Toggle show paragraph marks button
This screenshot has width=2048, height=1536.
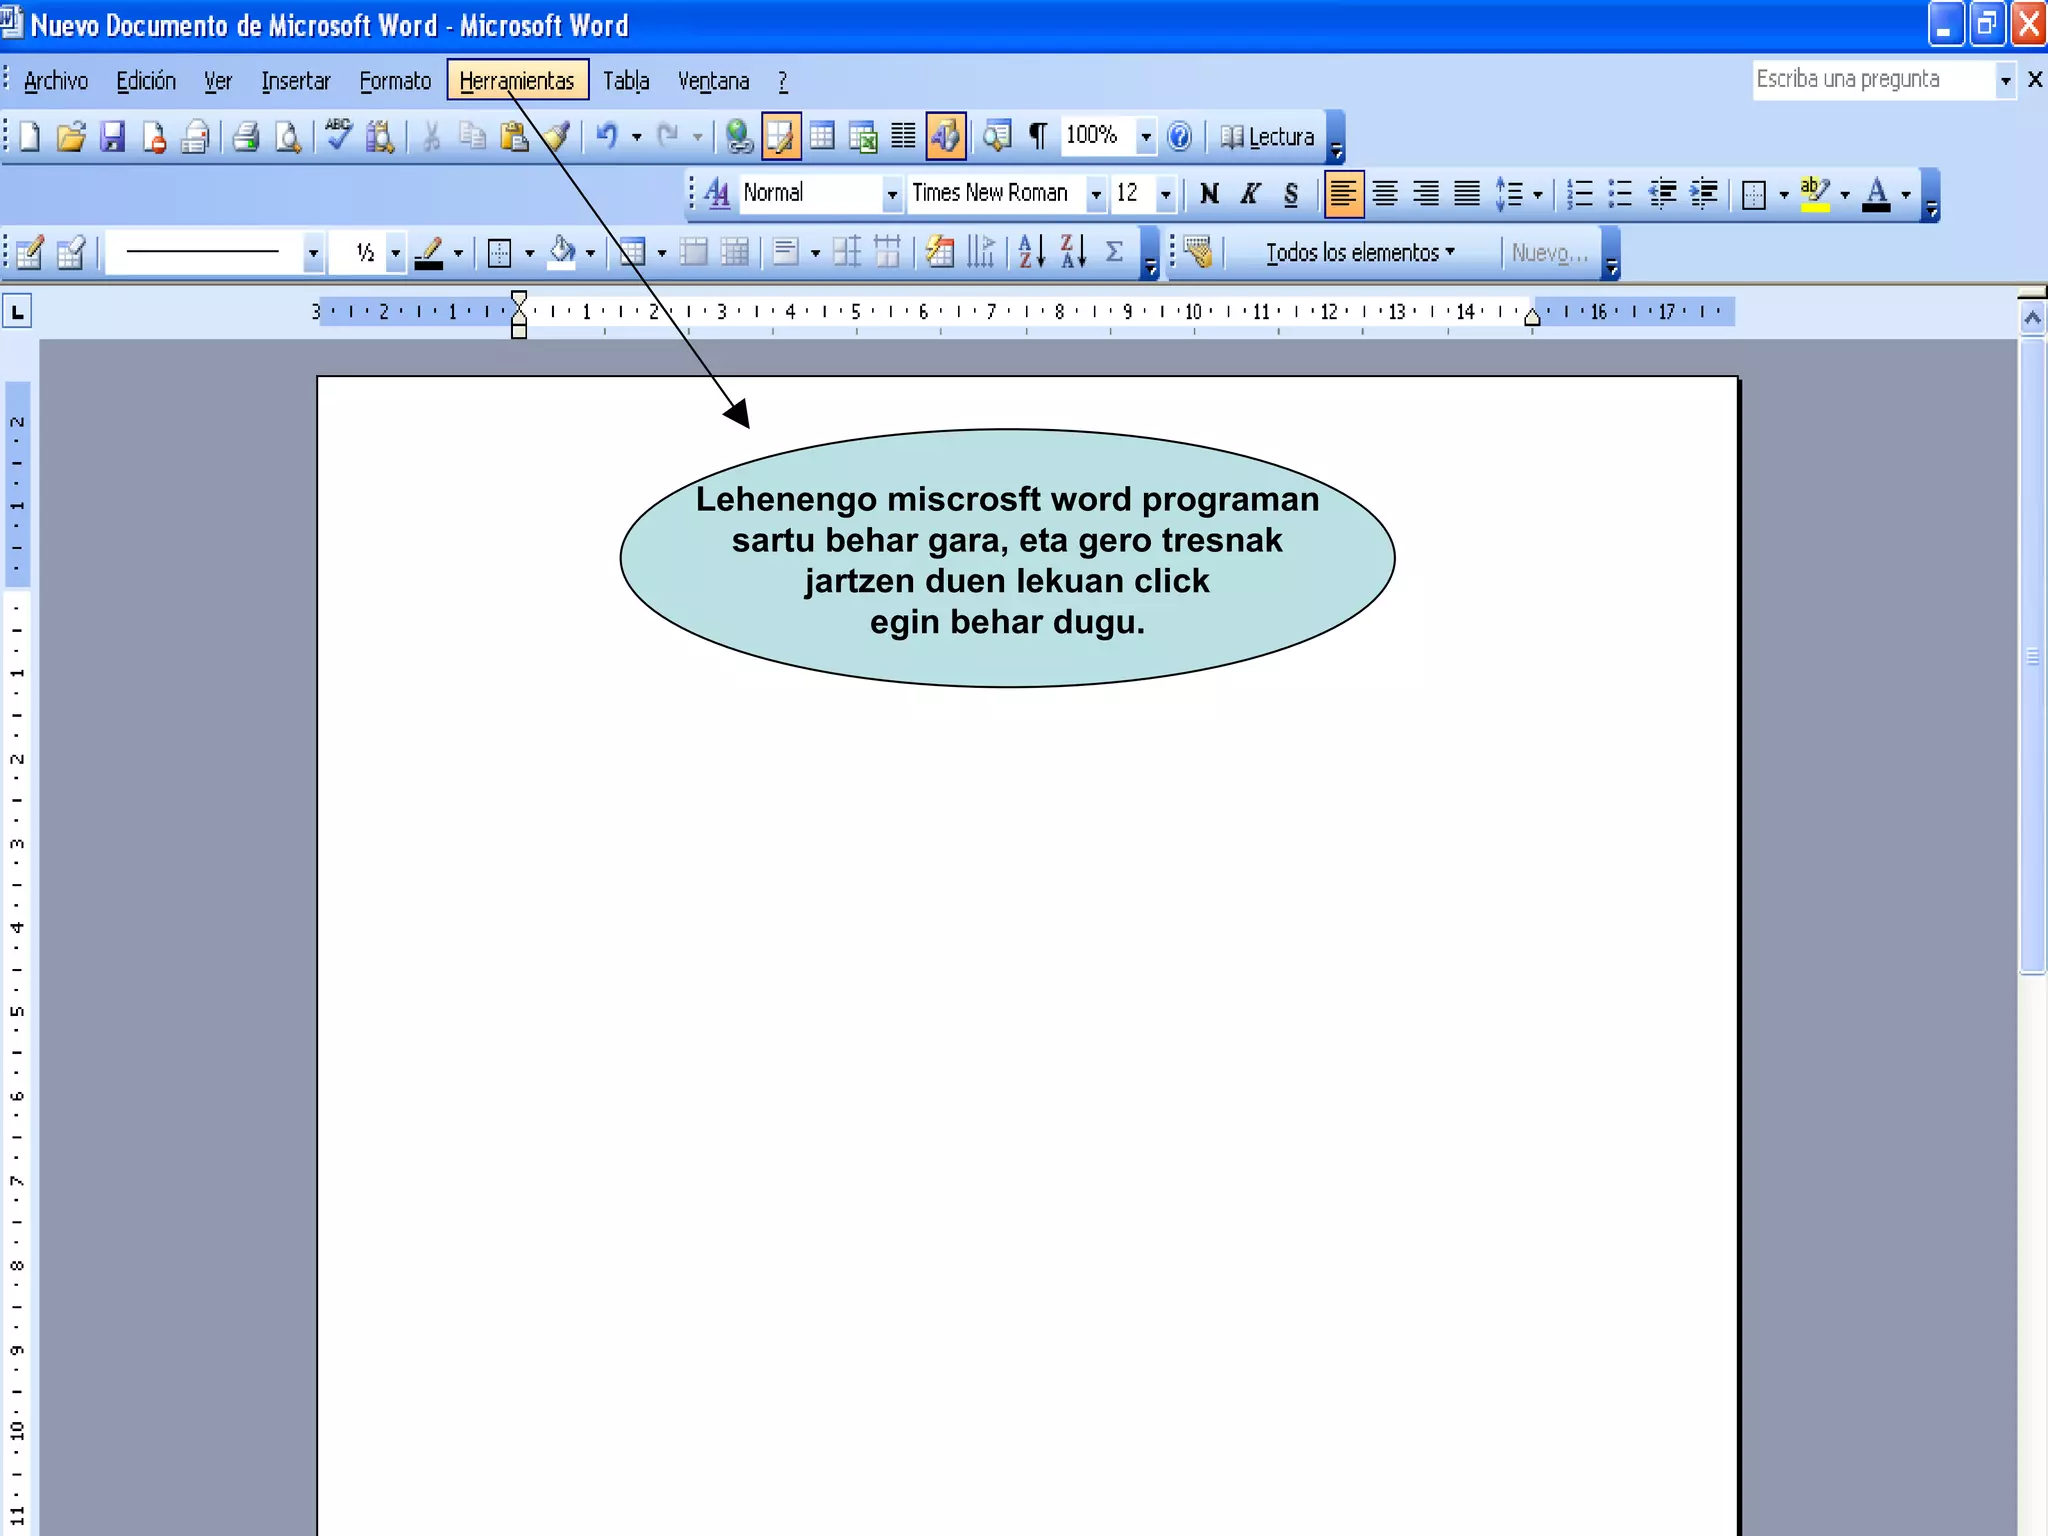[1038, 136]
